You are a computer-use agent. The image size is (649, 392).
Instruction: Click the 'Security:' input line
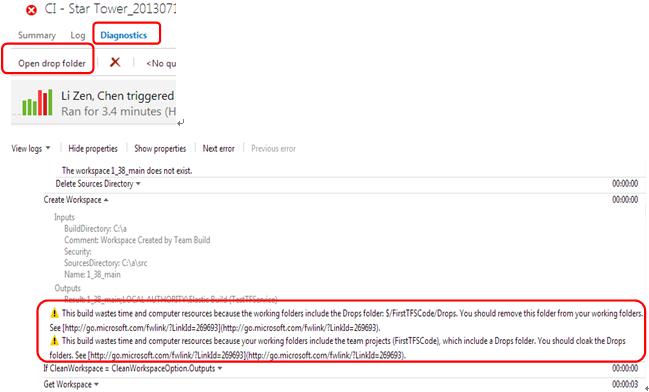coord(77,251)
